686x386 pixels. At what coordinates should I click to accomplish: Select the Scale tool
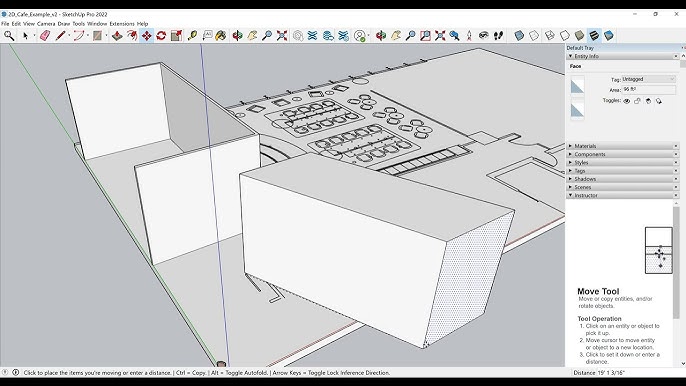pos(176,35)
